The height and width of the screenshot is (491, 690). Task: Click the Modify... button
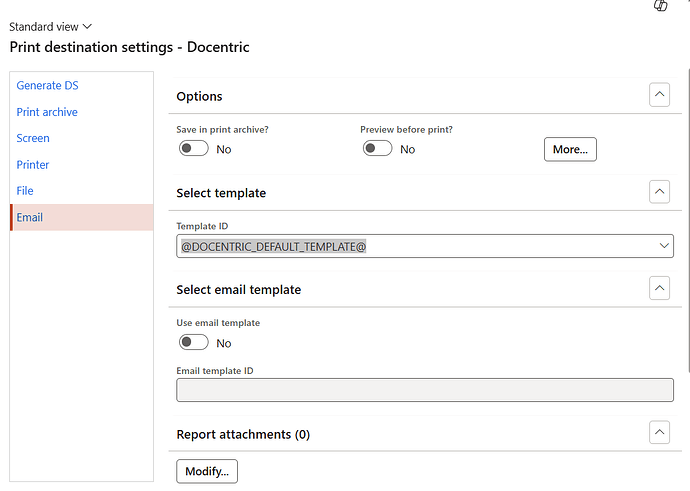pos(207,471)
